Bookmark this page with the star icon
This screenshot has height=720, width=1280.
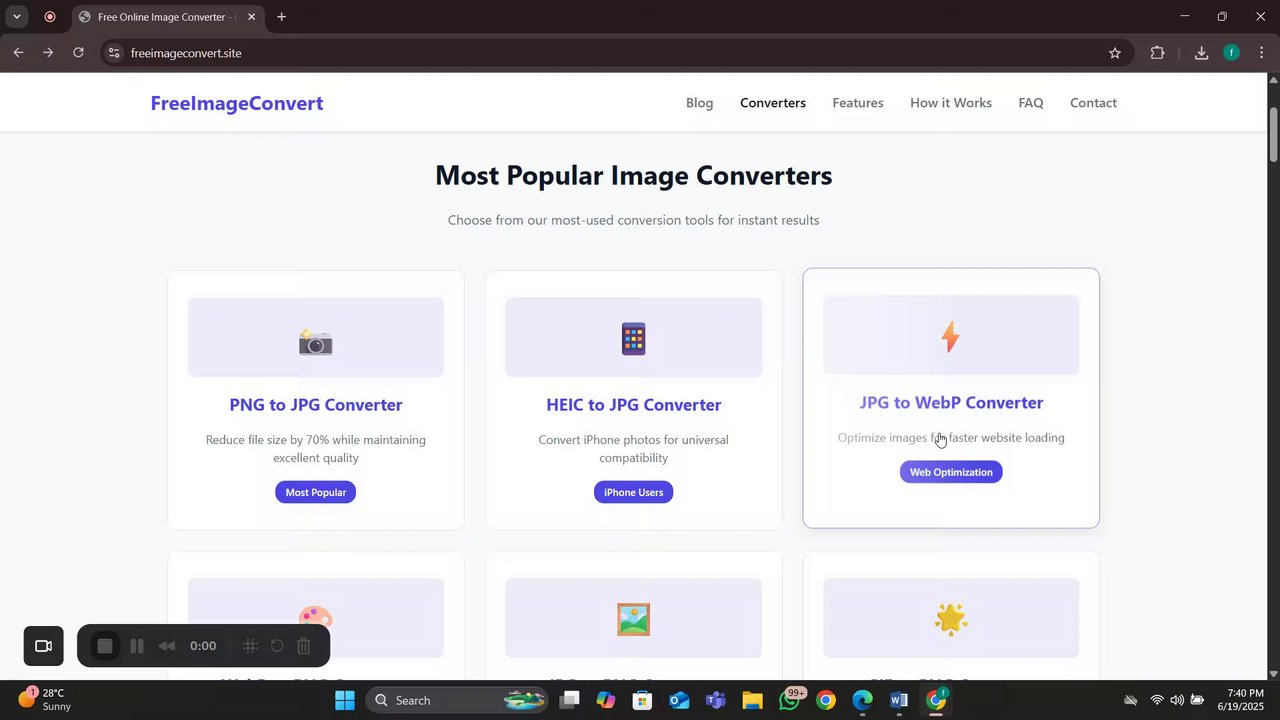pyautogui.click(x=1115, y=53)
